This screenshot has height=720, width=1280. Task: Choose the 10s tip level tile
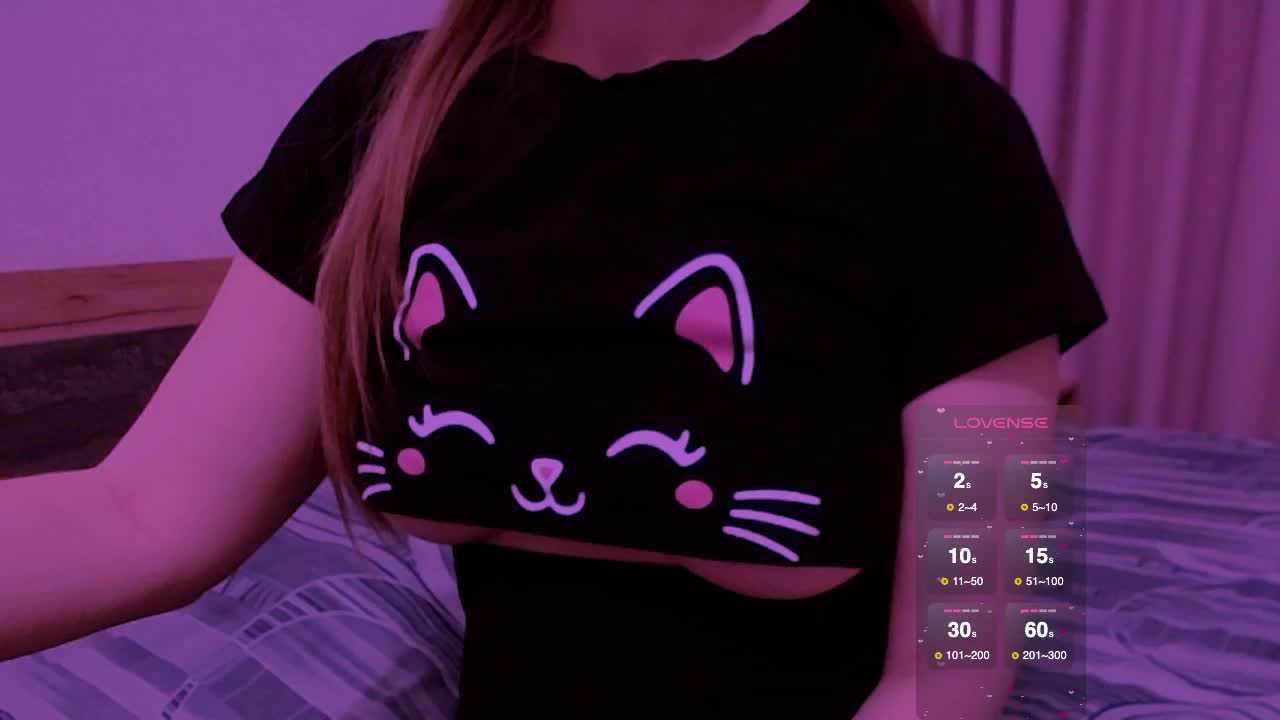tap(961, 562)
